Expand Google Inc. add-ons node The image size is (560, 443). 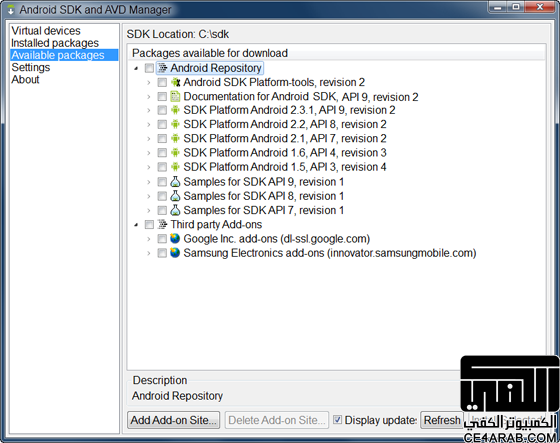click(x=149, y=239)
